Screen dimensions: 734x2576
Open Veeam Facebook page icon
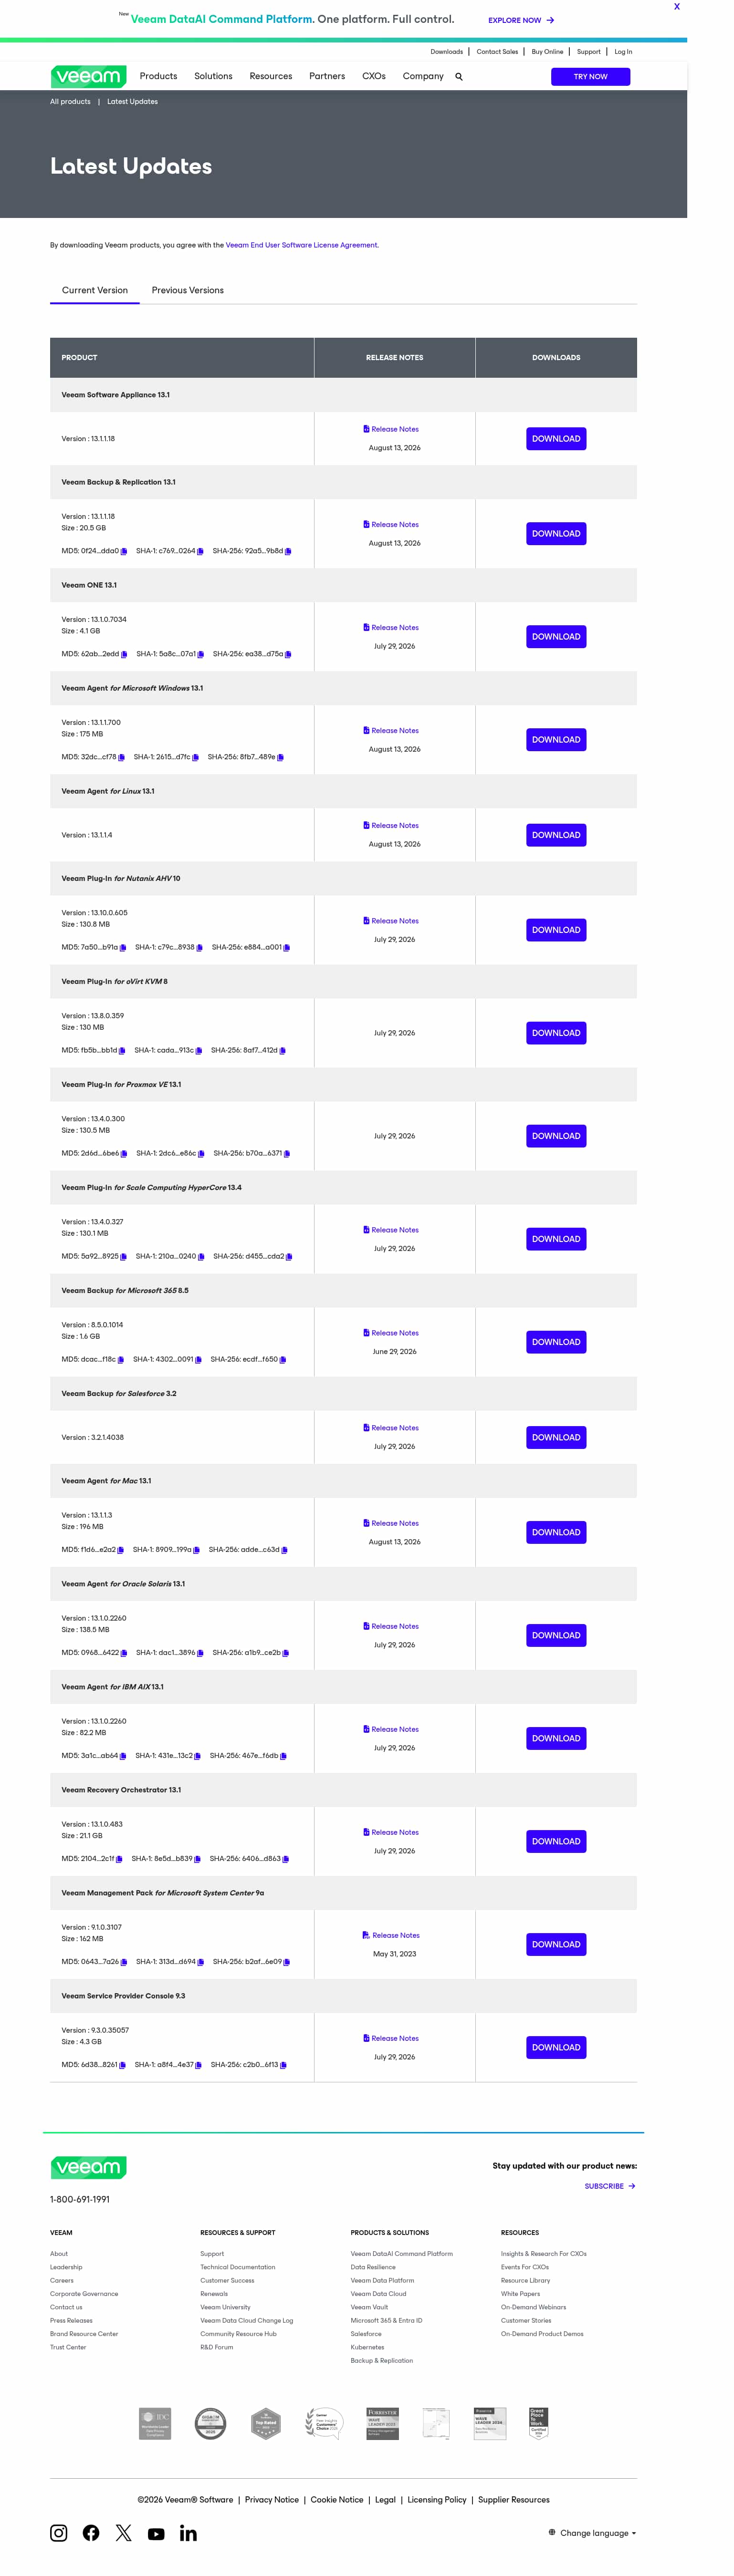[91, 2533]
